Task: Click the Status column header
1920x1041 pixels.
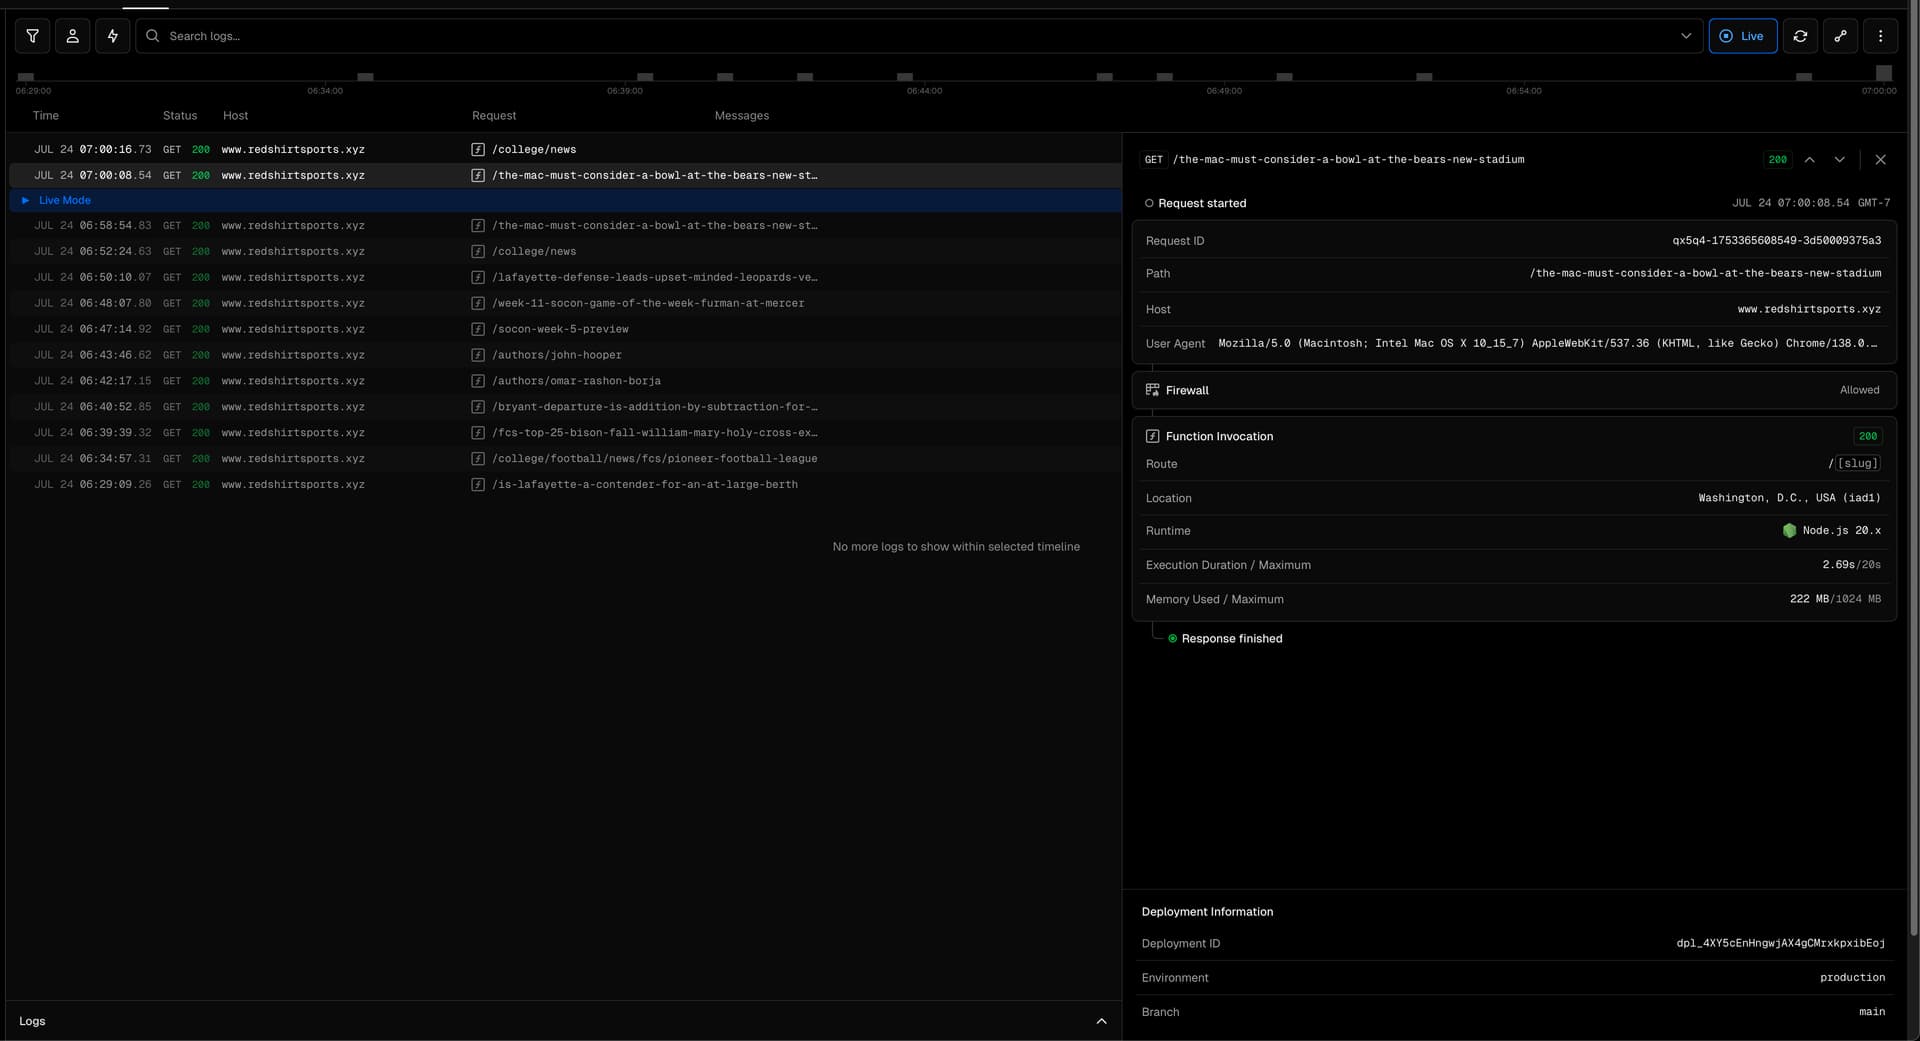Action: click(x=180, y=116)
